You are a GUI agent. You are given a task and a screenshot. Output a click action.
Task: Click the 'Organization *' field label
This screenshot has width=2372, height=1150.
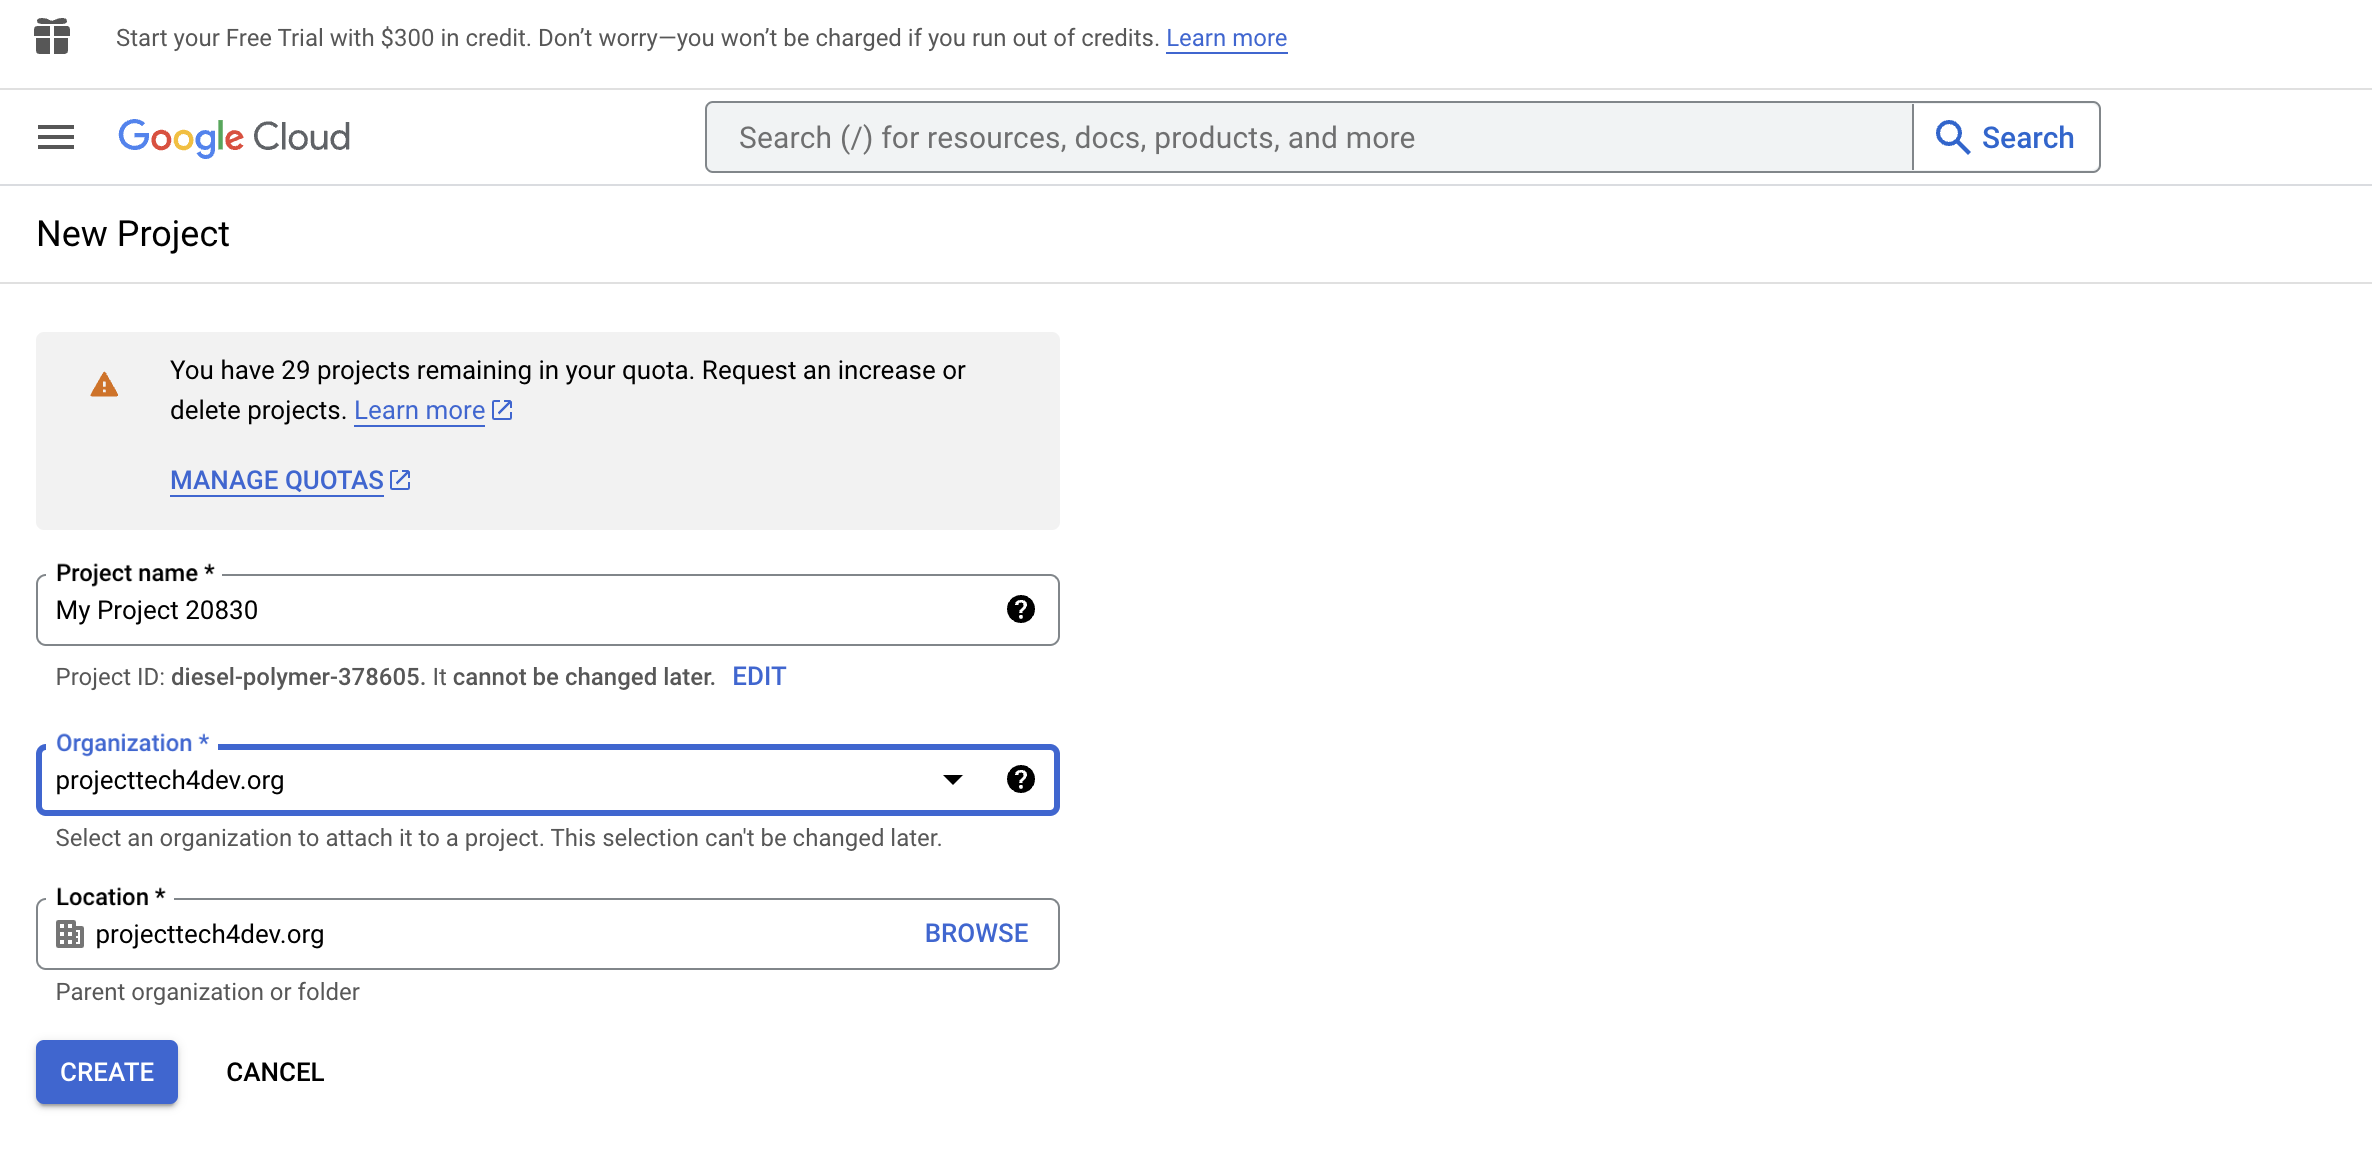(132, 743)
